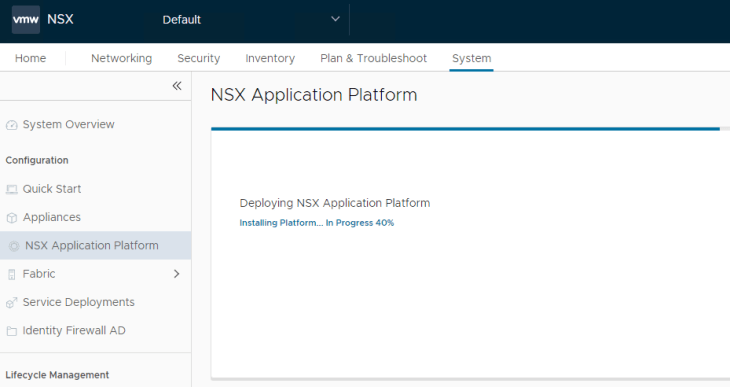Open the Default project dropdown
Viewport: 730px width, 387px height.
point(251,20)
